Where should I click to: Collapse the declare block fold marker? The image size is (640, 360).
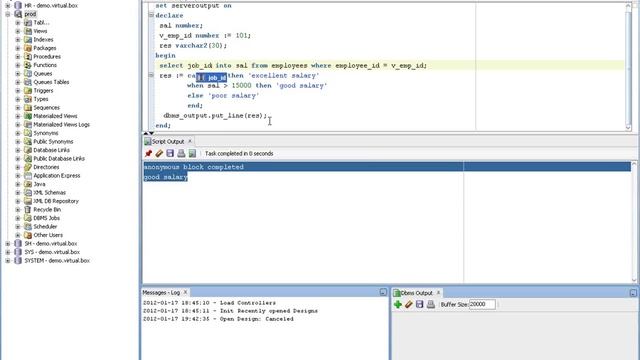click(x=151, y=15)
